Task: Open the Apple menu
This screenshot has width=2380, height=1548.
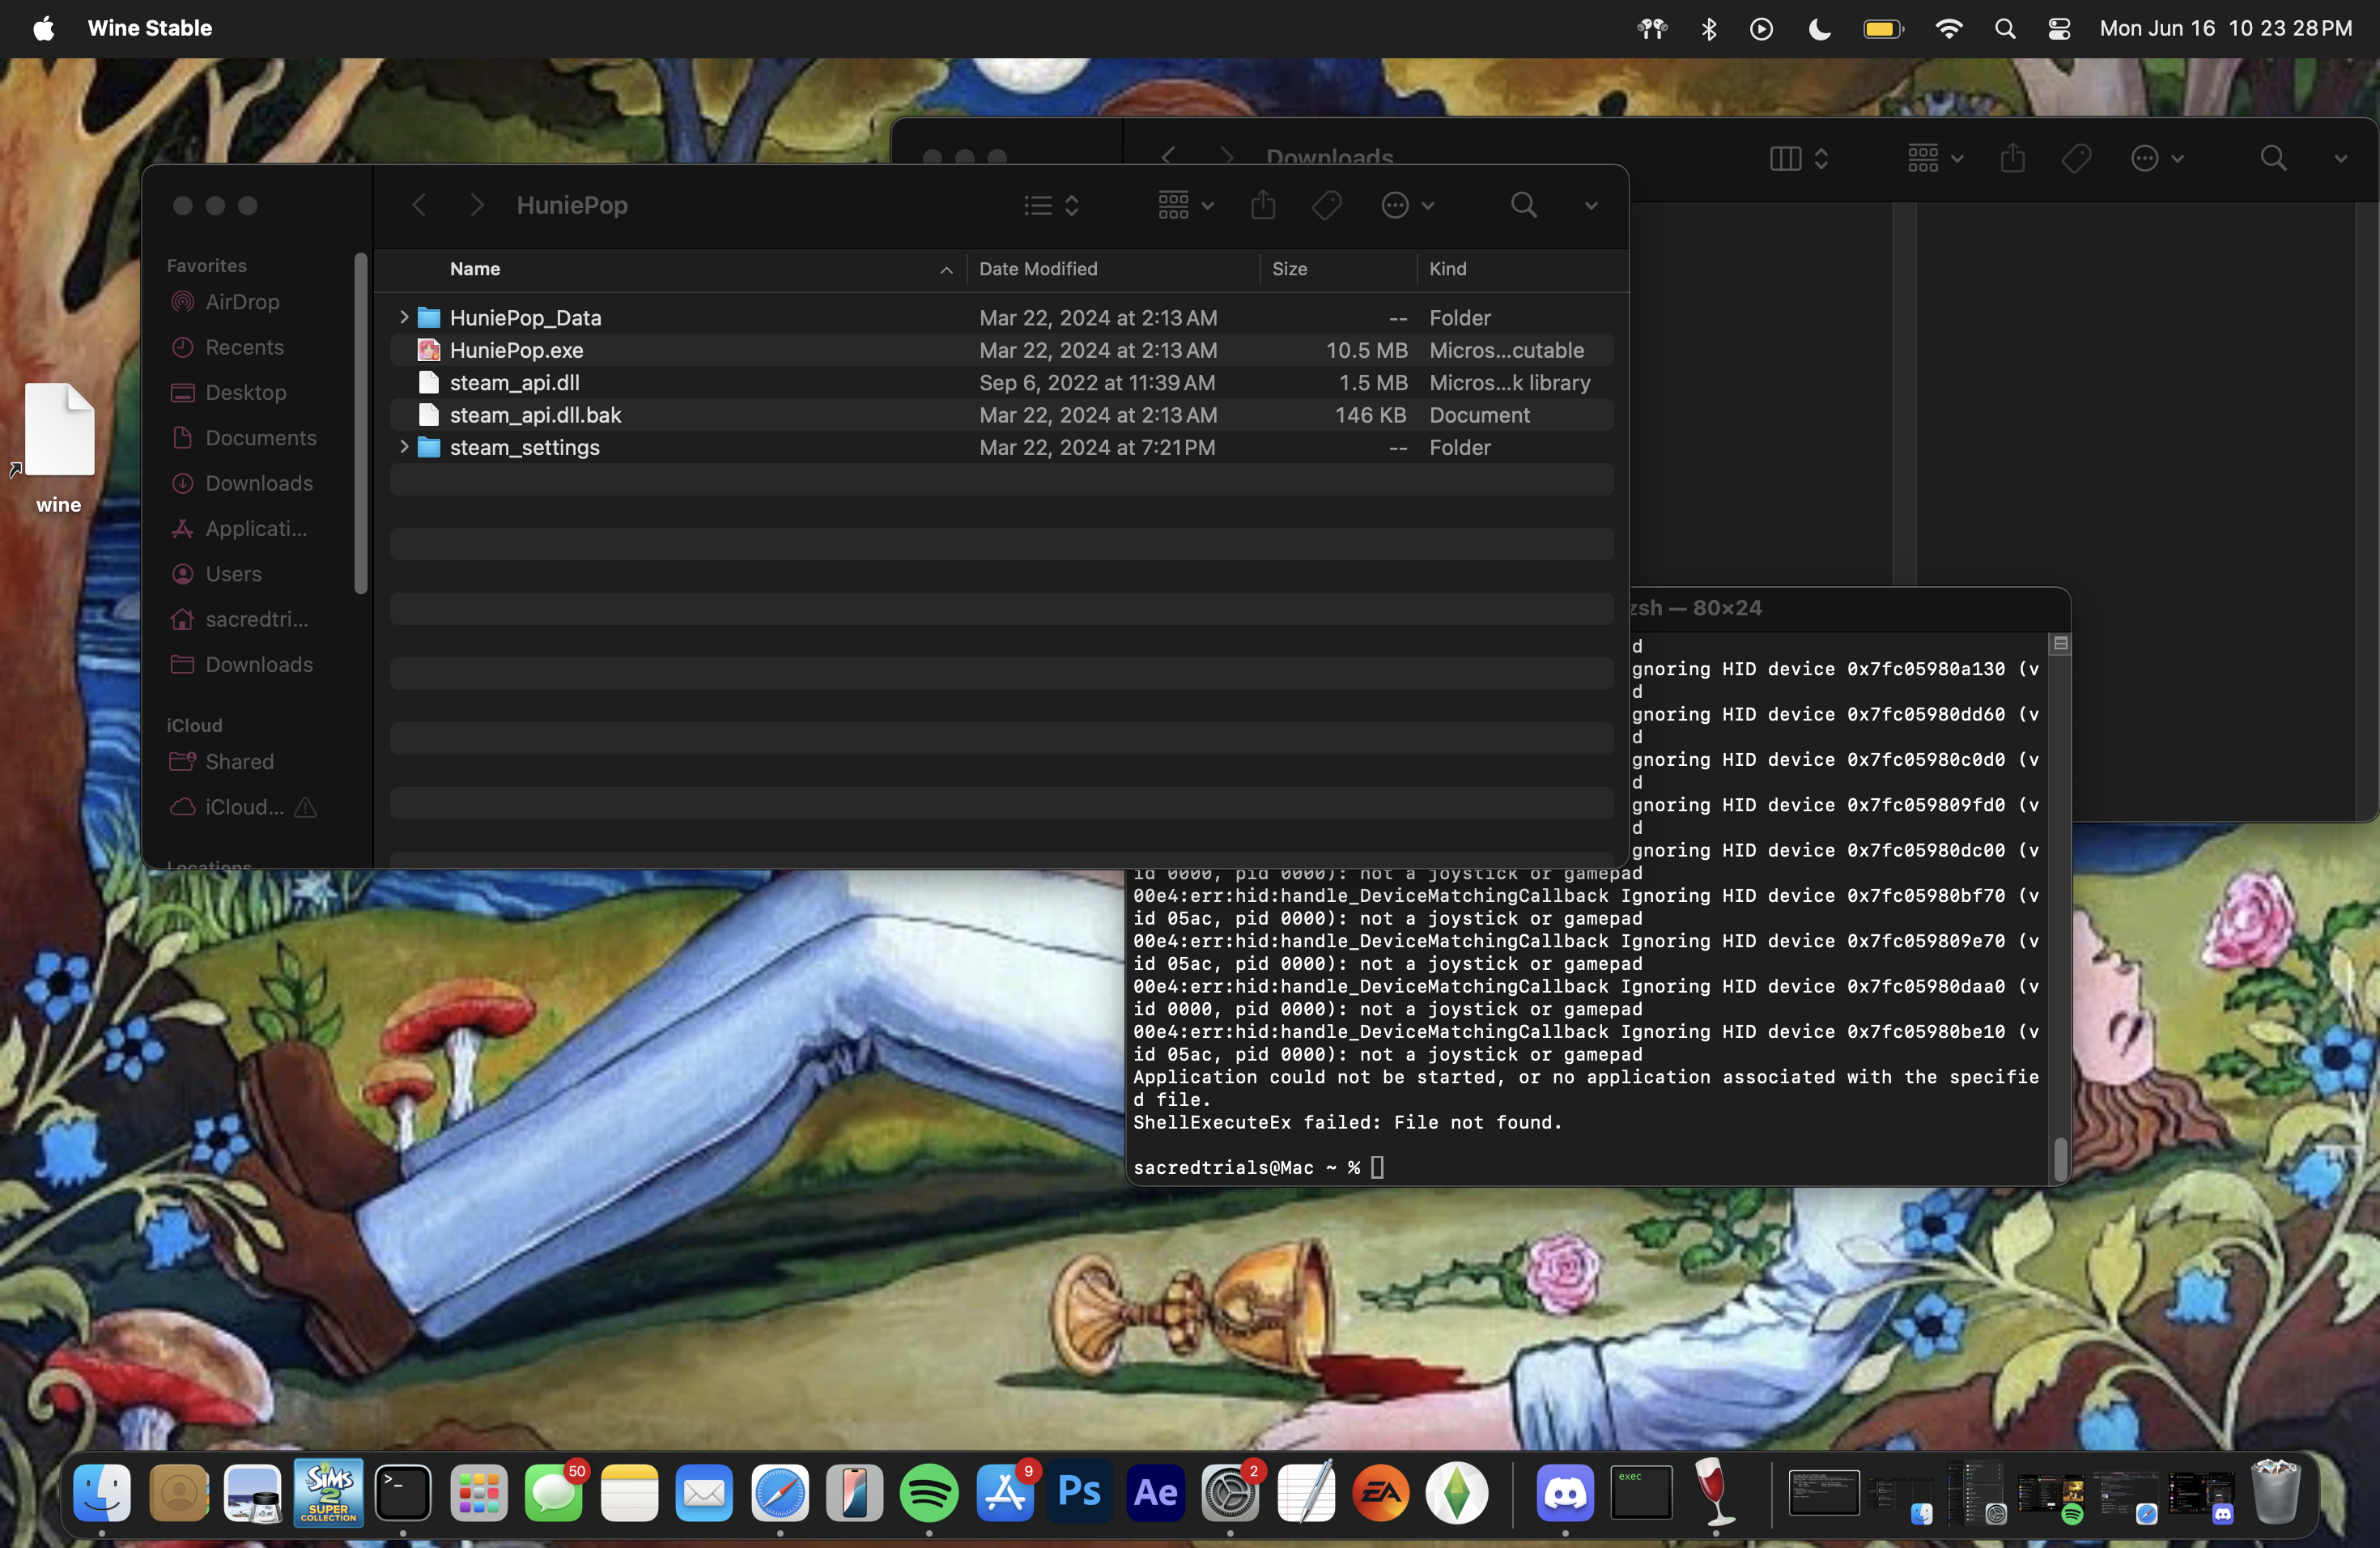Action: coord(43,29)
